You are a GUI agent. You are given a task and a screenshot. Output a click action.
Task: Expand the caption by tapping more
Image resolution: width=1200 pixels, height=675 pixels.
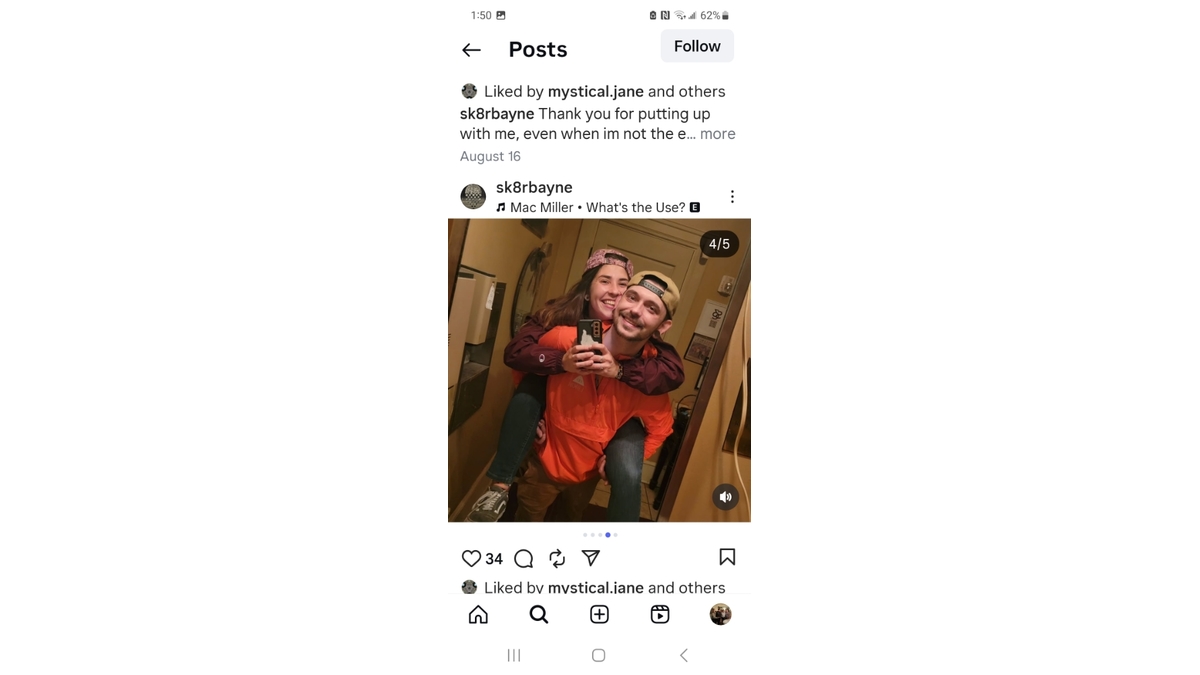tap(718, 134)
